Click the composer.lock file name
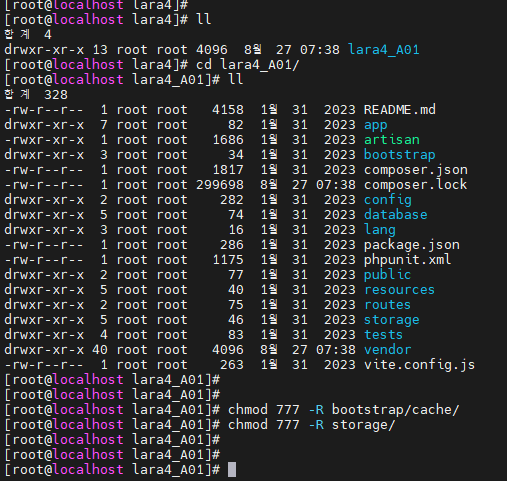Image resolution: width=507 pixels, height=481 pixels. [x=415, y=185]
